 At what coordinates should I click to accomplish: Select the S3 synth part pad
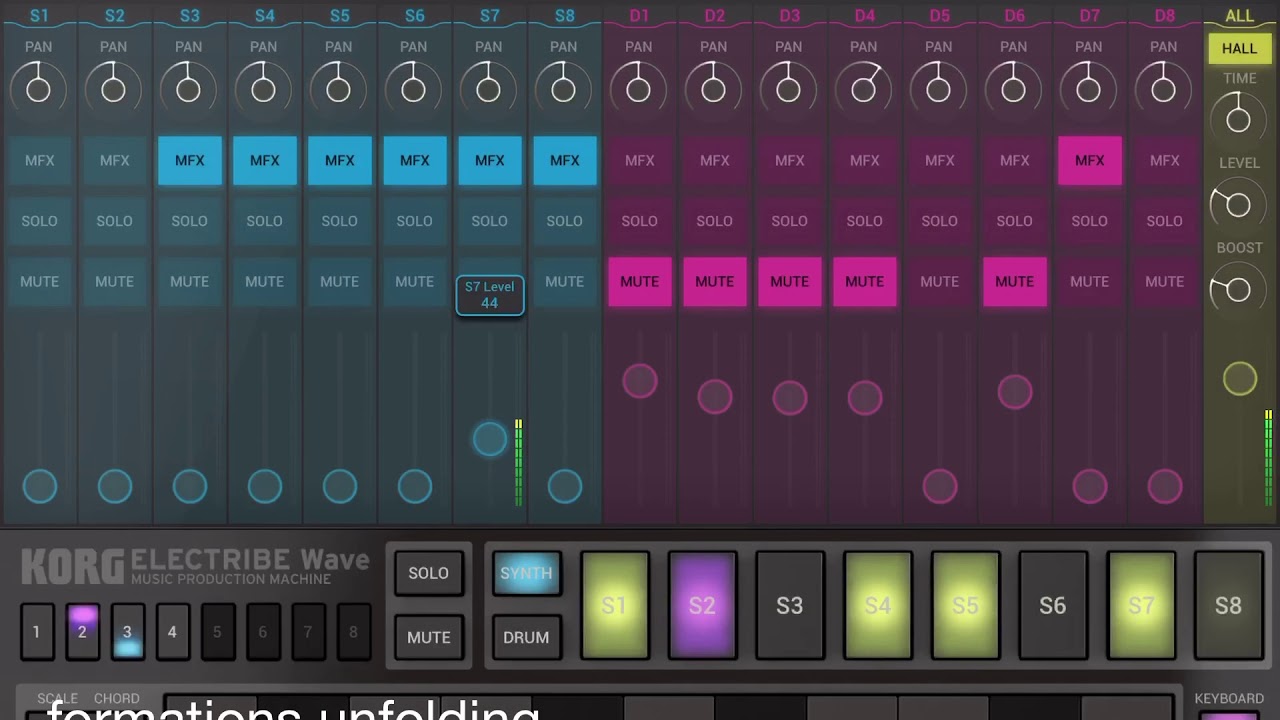pyautogui.click(x=789, y=605)
